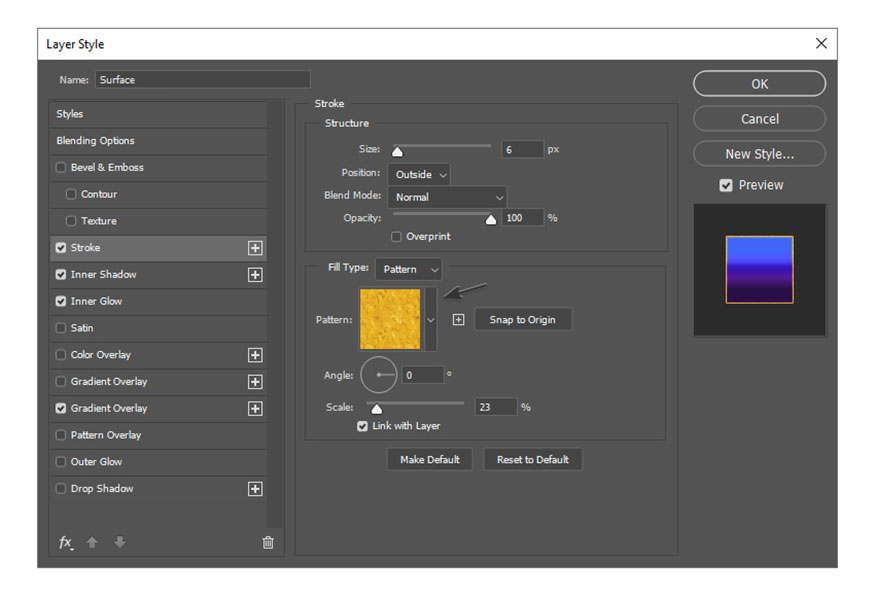Uncheck the Link with Layer option
Image resolution: width=875 pixels, height=597 pixels.
click(363, 426)
